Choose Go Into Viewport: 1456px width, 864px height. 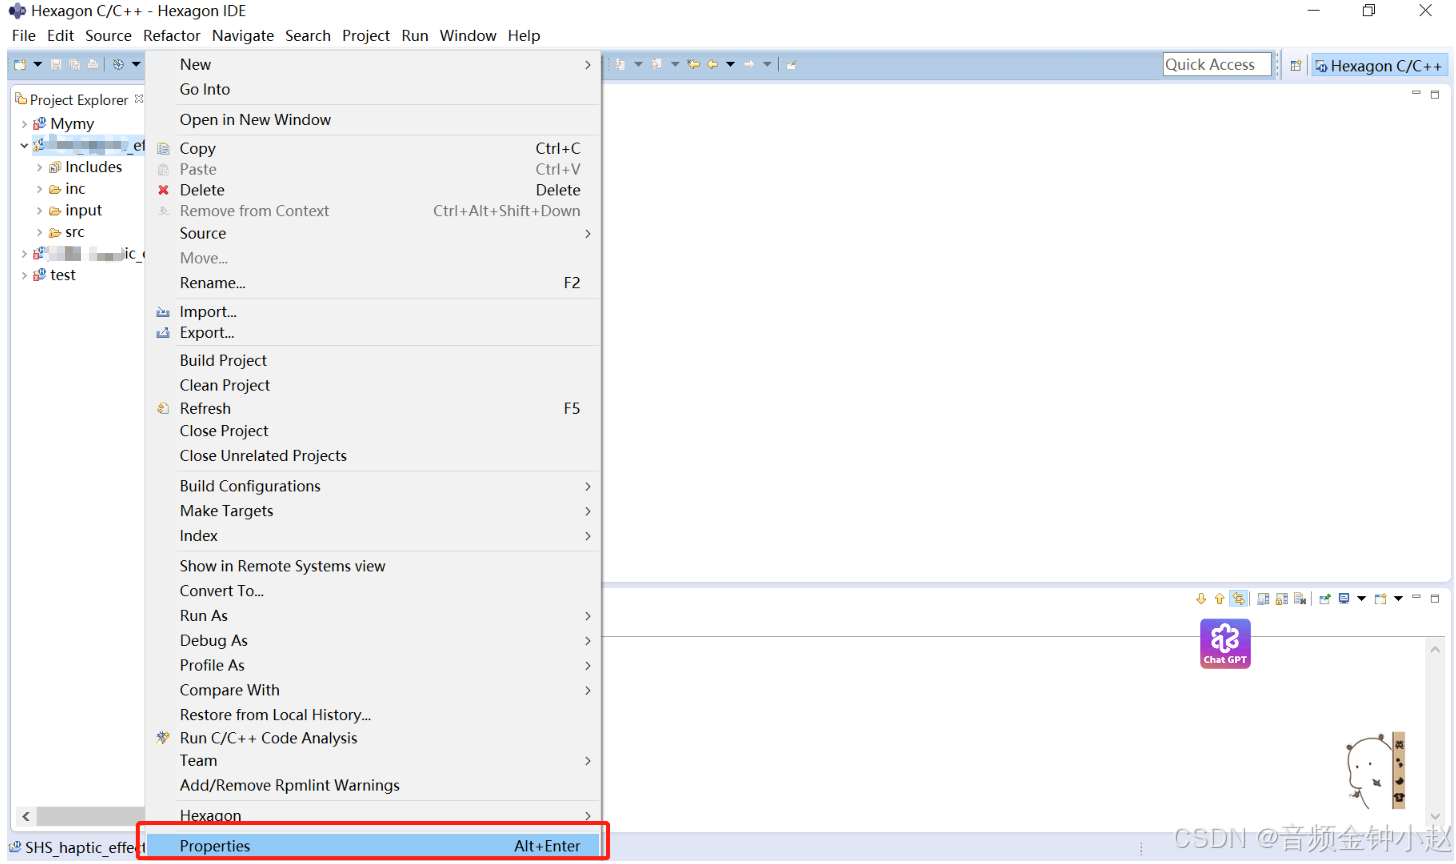pyautogui.click(x=373, y=89)
